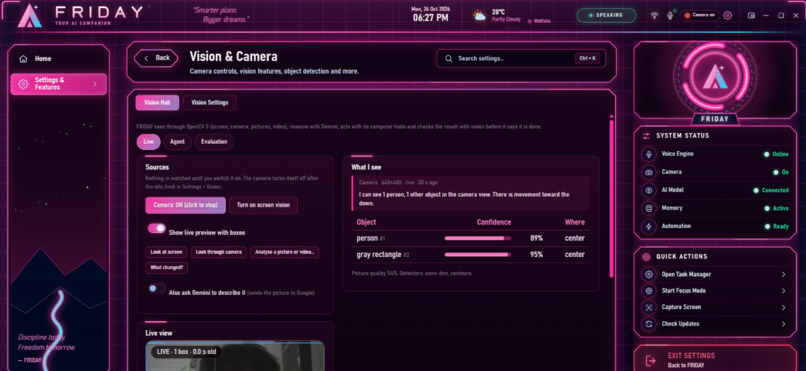Screen dimensions: 806x371
Task: Click the microphone icon in the header
Action: click(670, 15)
